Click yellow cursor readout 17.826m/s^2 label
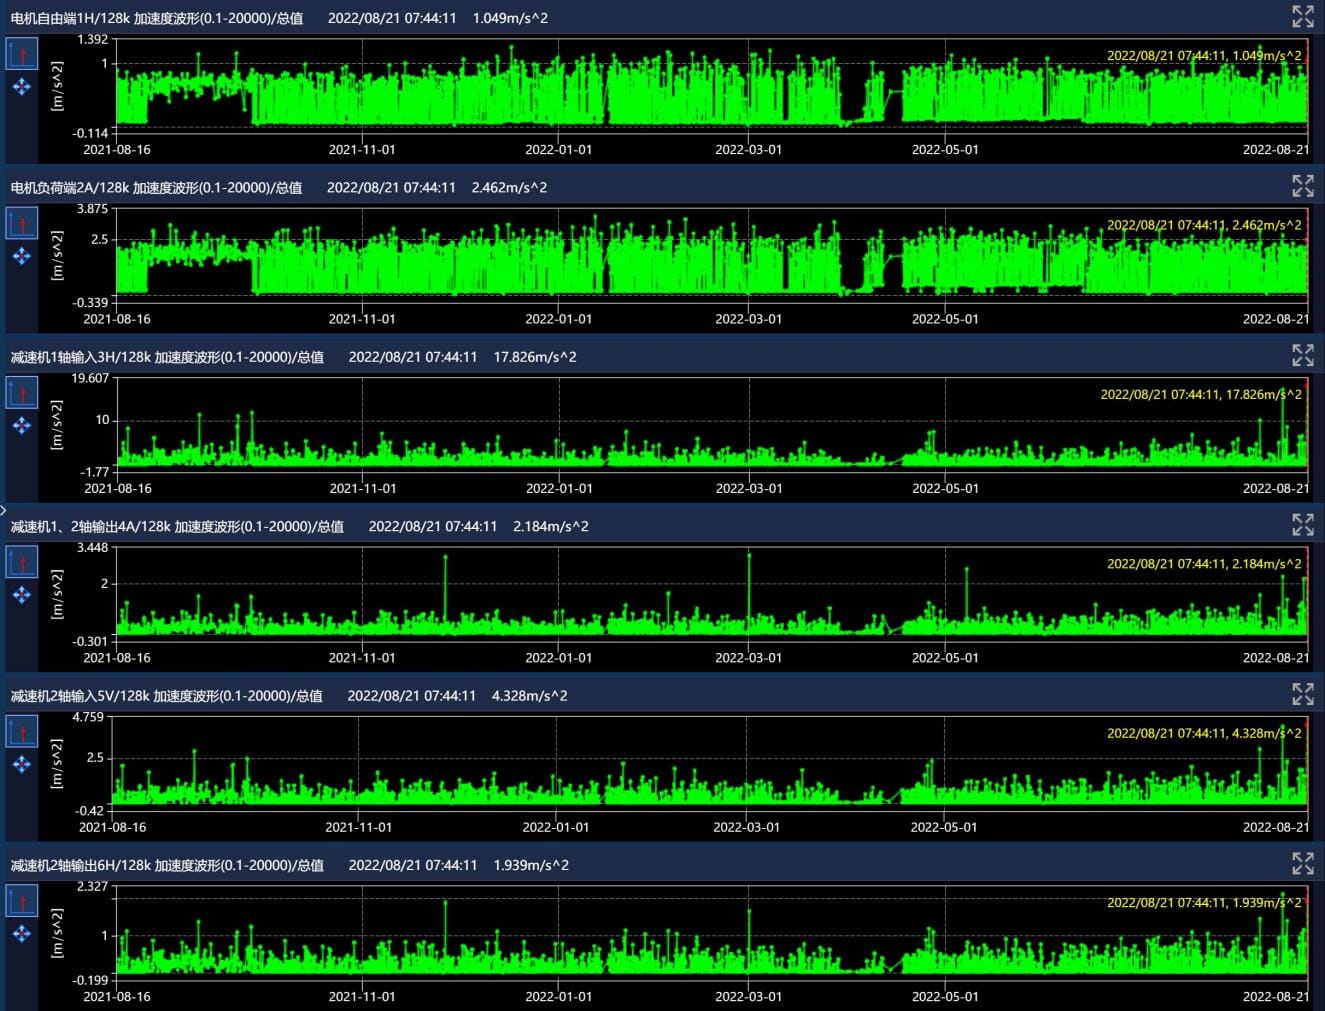Viewport: 1325px width, 1011px height. pyautogui.click(x=1200, y=394)
